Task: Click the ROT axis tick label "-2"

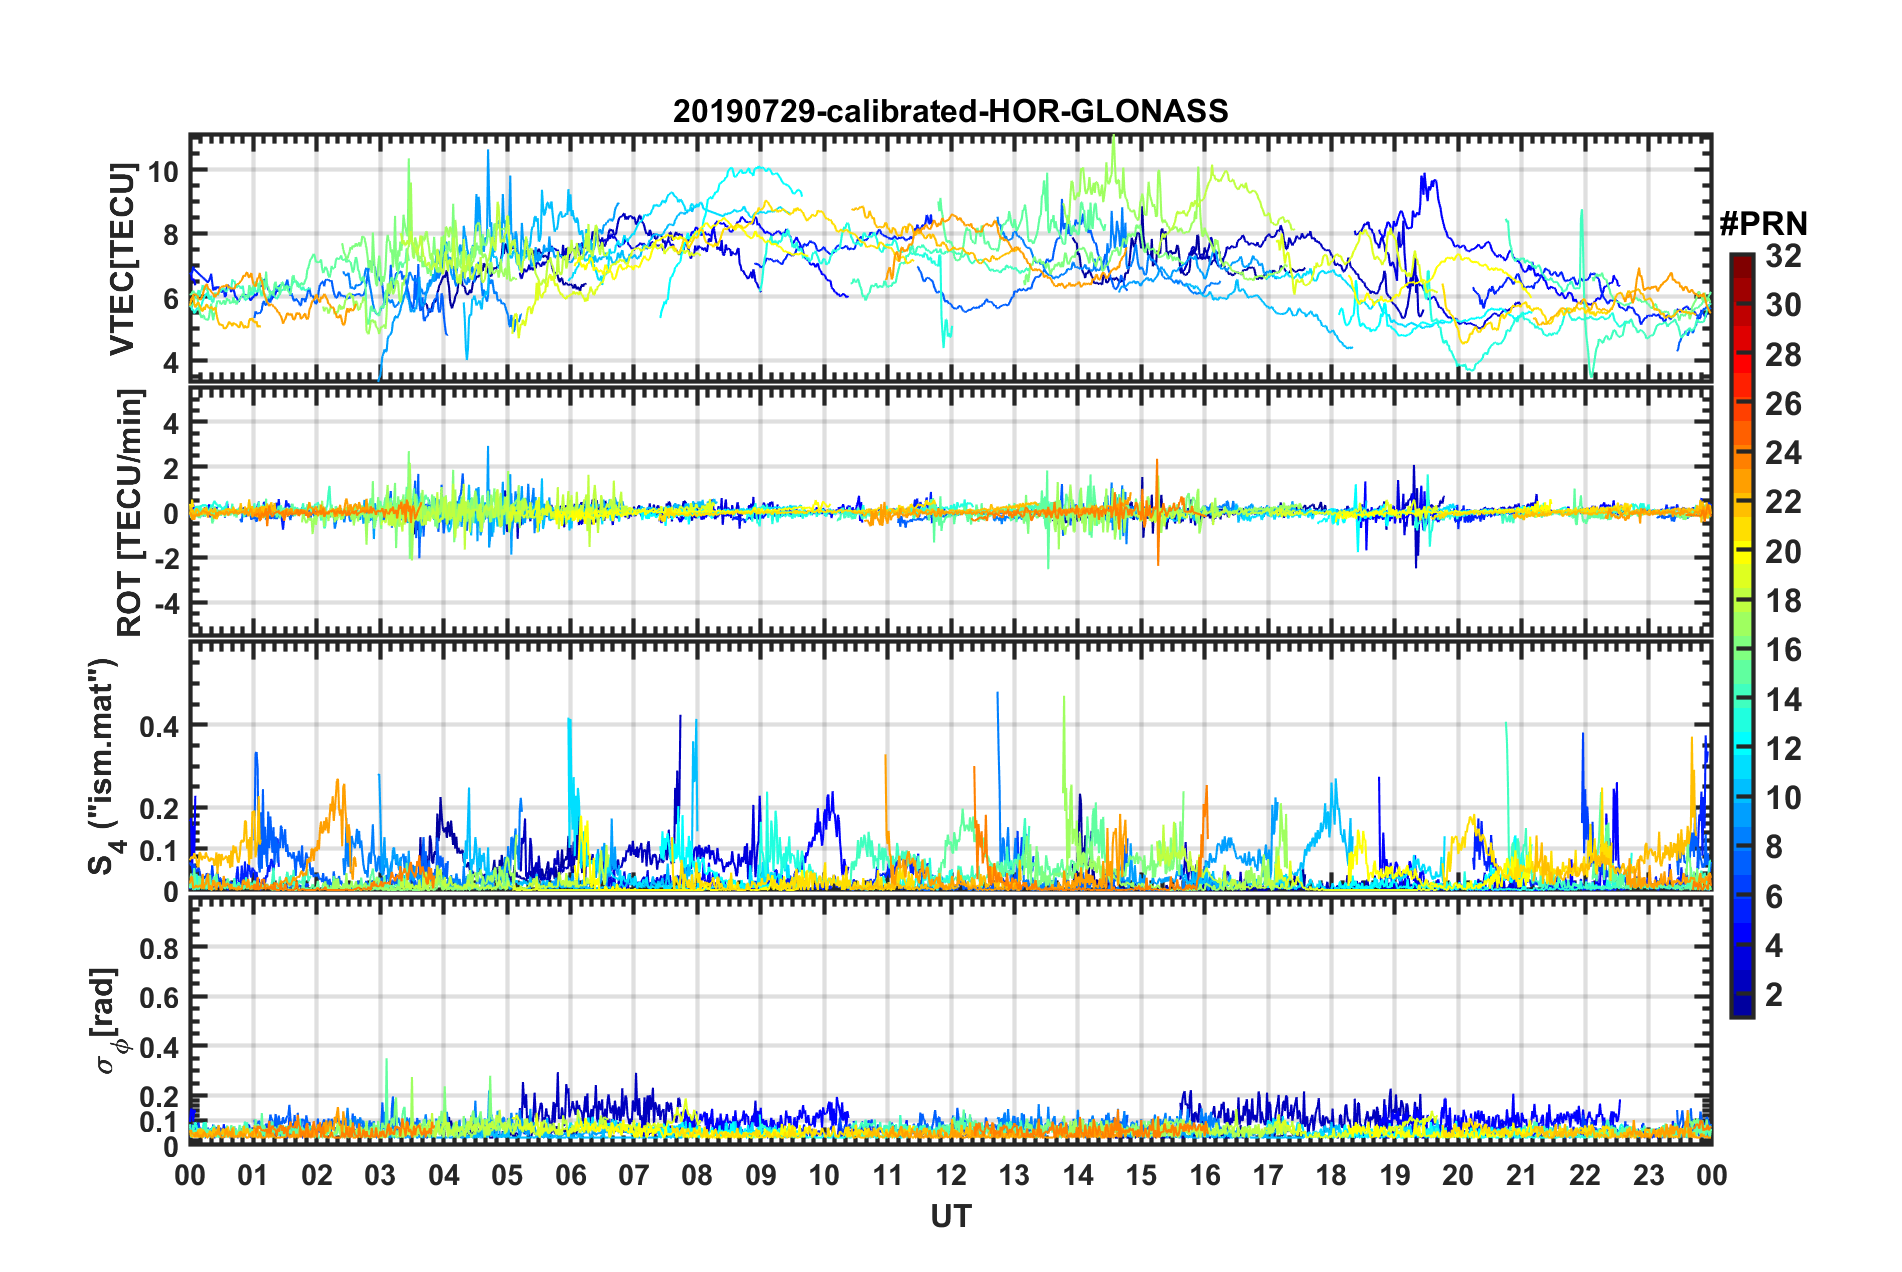Action: click(165, 559)
